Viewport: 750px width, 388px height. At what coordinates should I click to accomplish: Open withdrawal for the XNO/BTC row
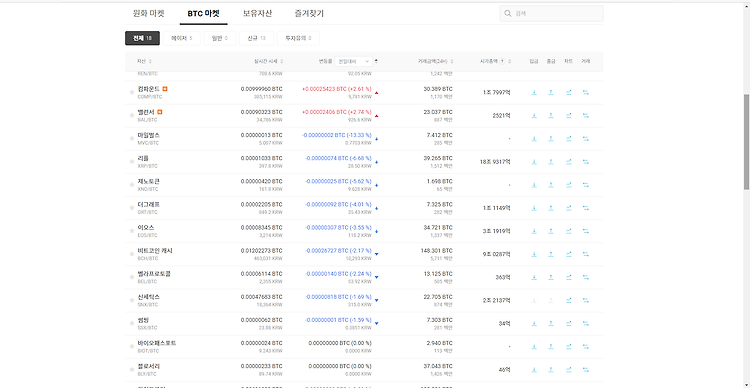click(x=551, y=185)
